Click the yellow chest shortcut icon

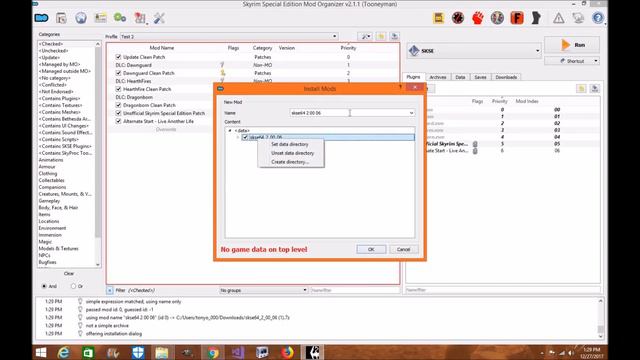point(438,18)
